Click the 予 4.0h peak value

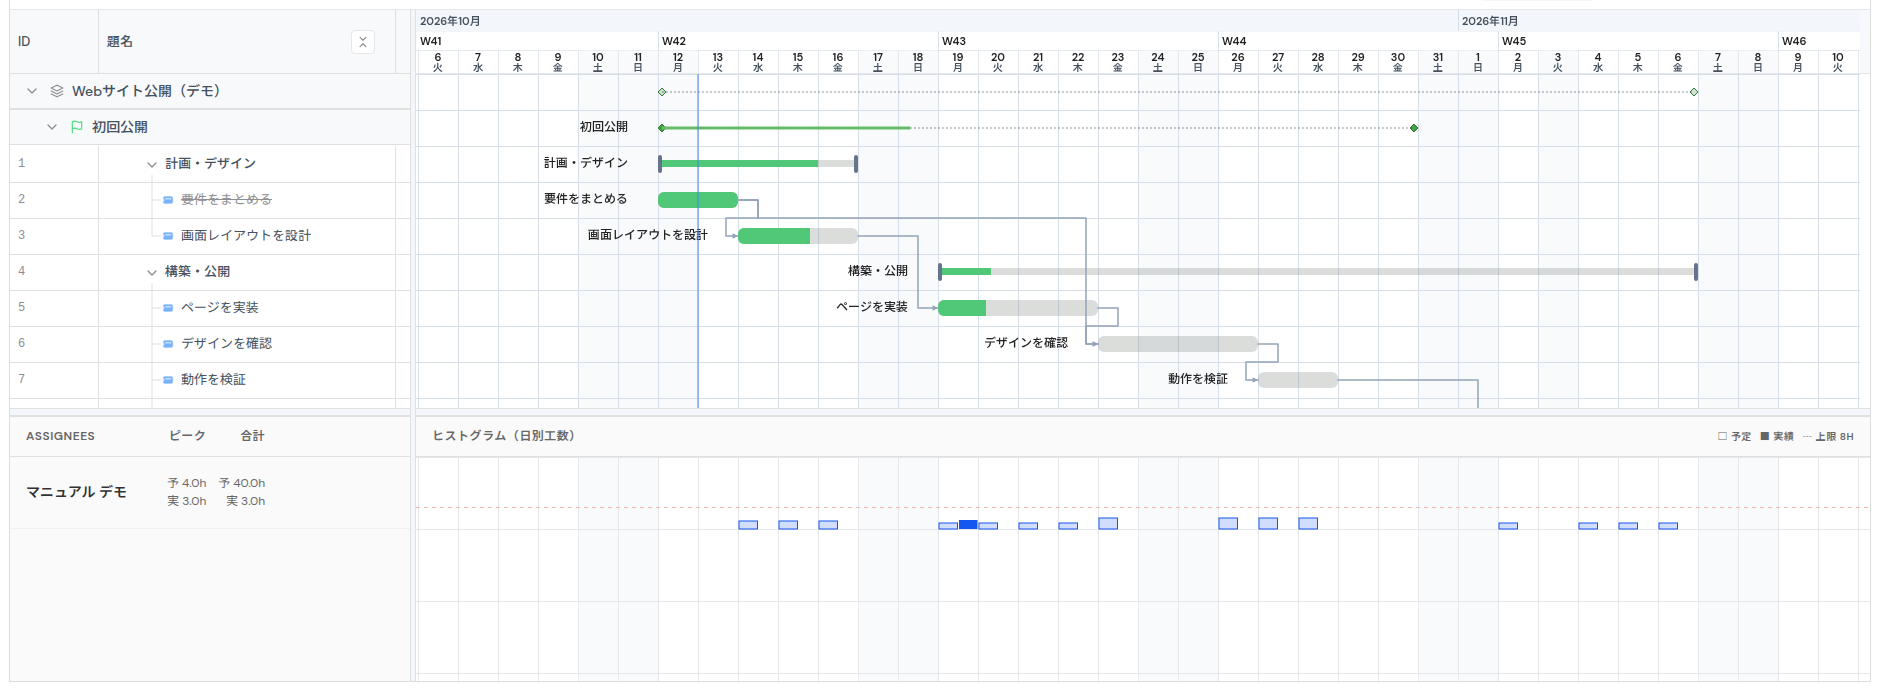187,483
